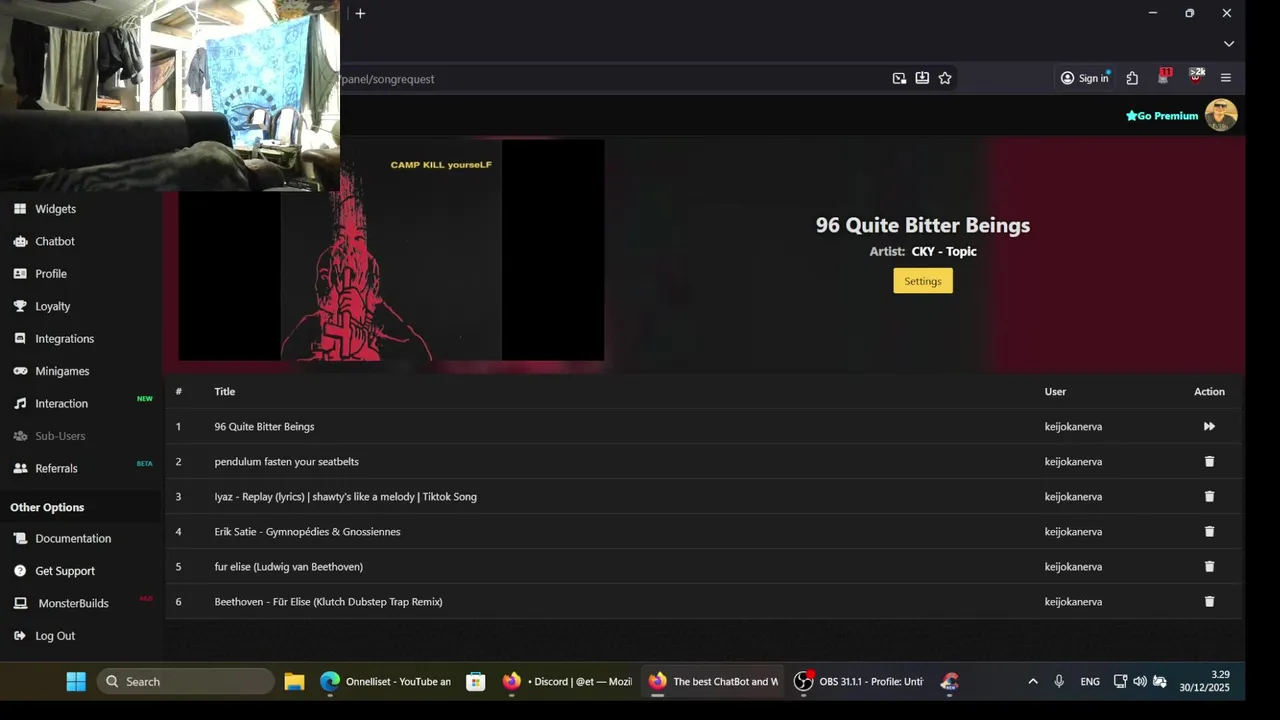The height and width of the screenshot is (720, 1280).
Task: Delete Für Elise Klutch Dubstep Remix request
Action: 1209,601
